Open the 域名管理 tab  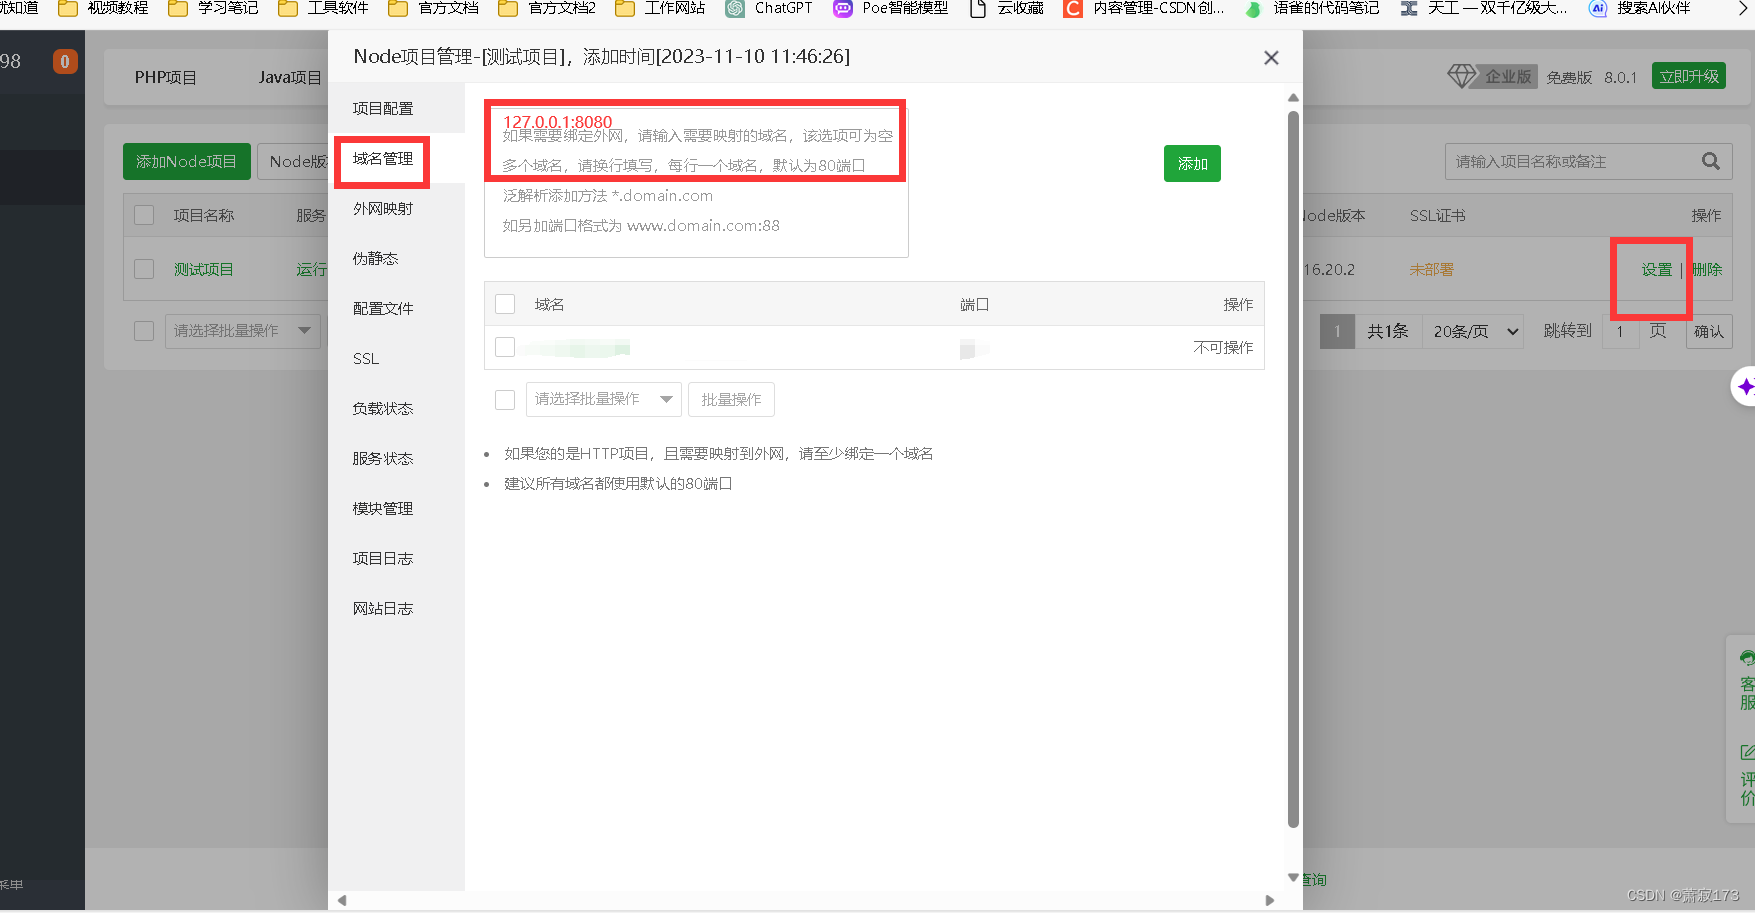coord(396,158)
